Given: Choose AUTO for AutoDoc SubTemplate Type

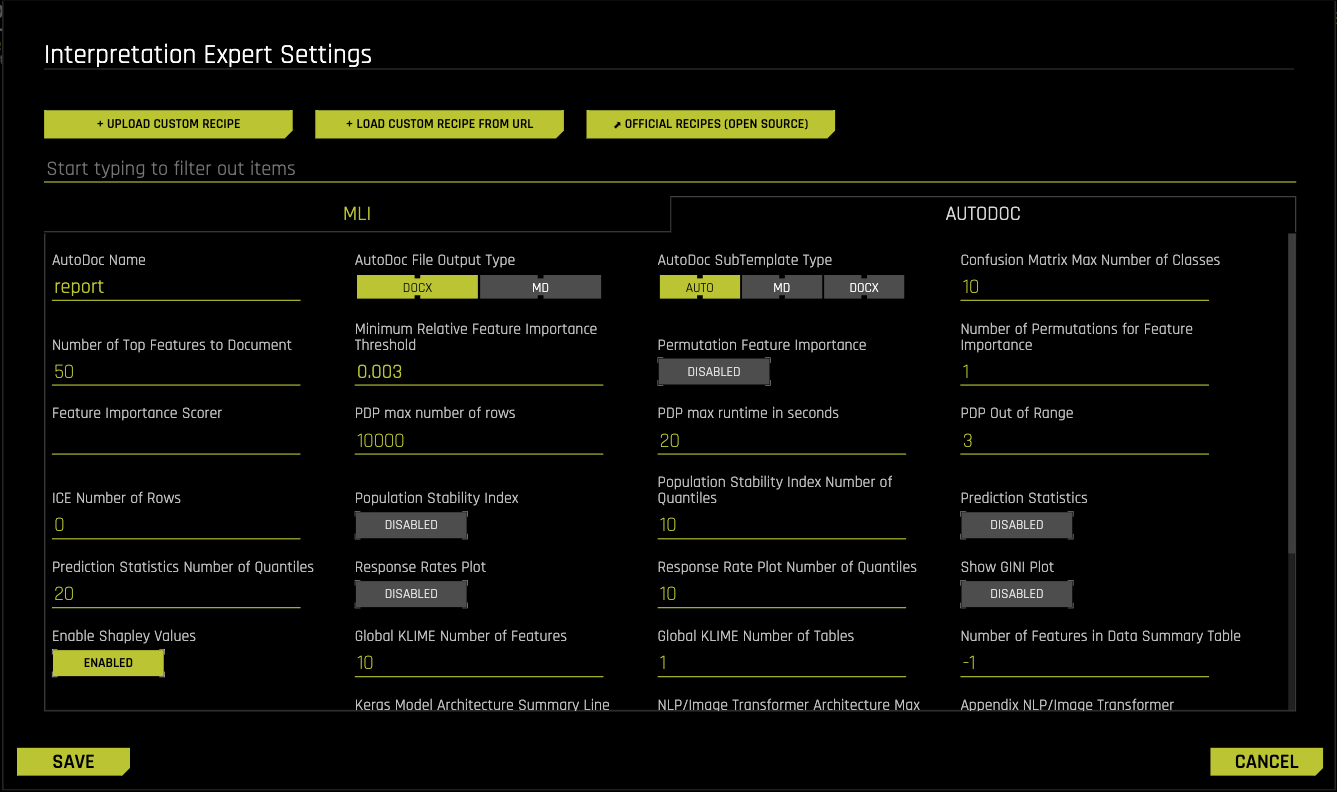Looking at the screenshot, I should pyautogui.click(x=699, y=287).
